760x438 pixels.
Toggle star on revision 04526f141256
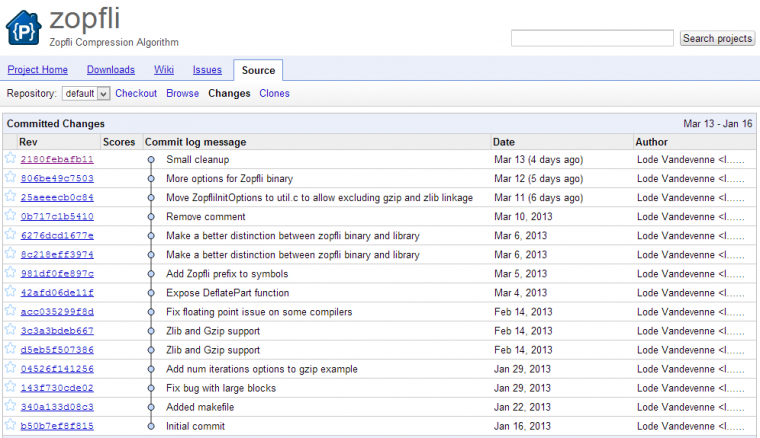click(x=10, y=367)
